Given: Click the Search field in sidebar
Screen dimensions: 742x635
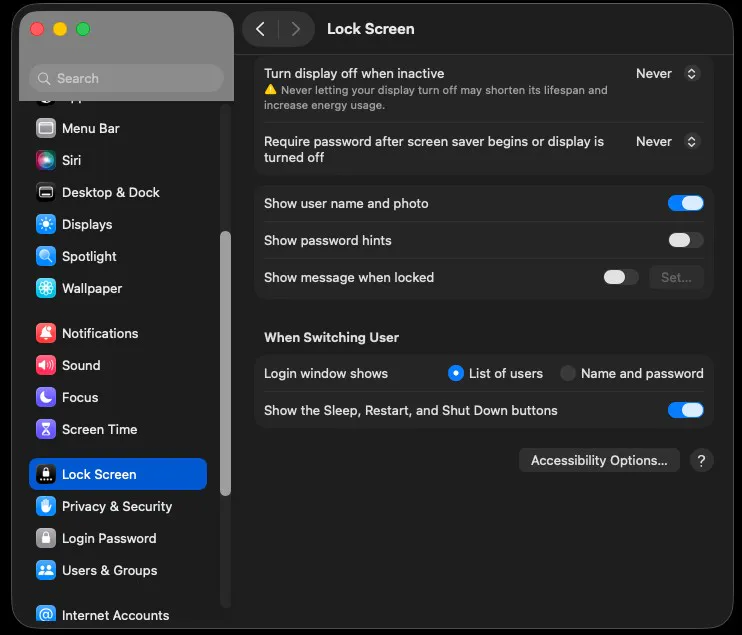Looking at the screenshot, I should tap(126, 78).
